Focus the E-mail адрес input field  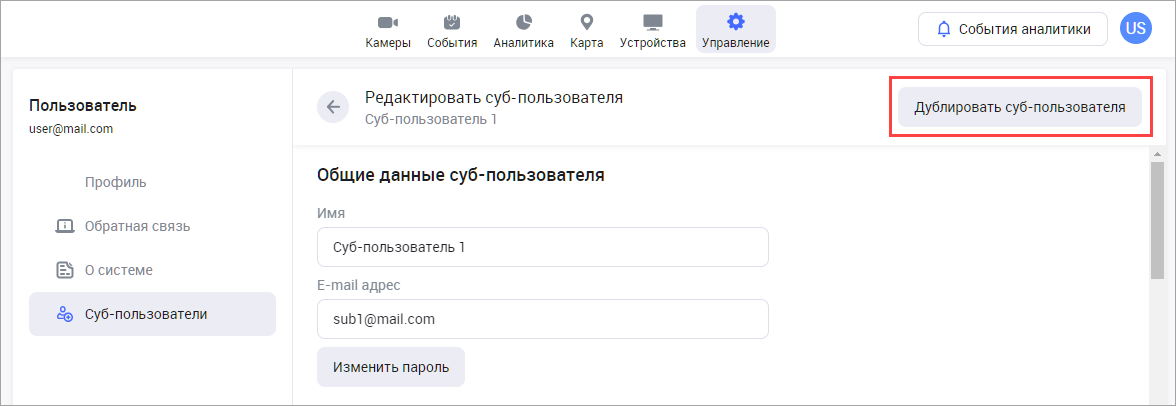pos(542,319)
